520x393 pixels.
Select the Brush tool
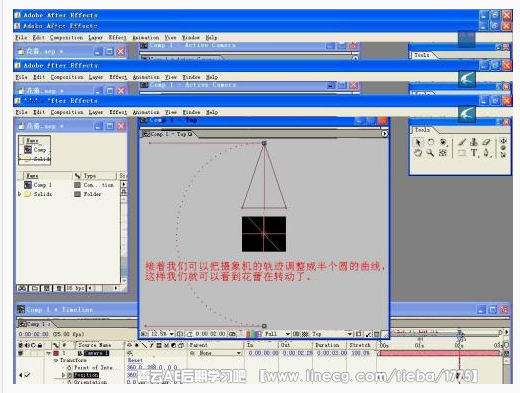pyautogui.click(x=462, y=142)
